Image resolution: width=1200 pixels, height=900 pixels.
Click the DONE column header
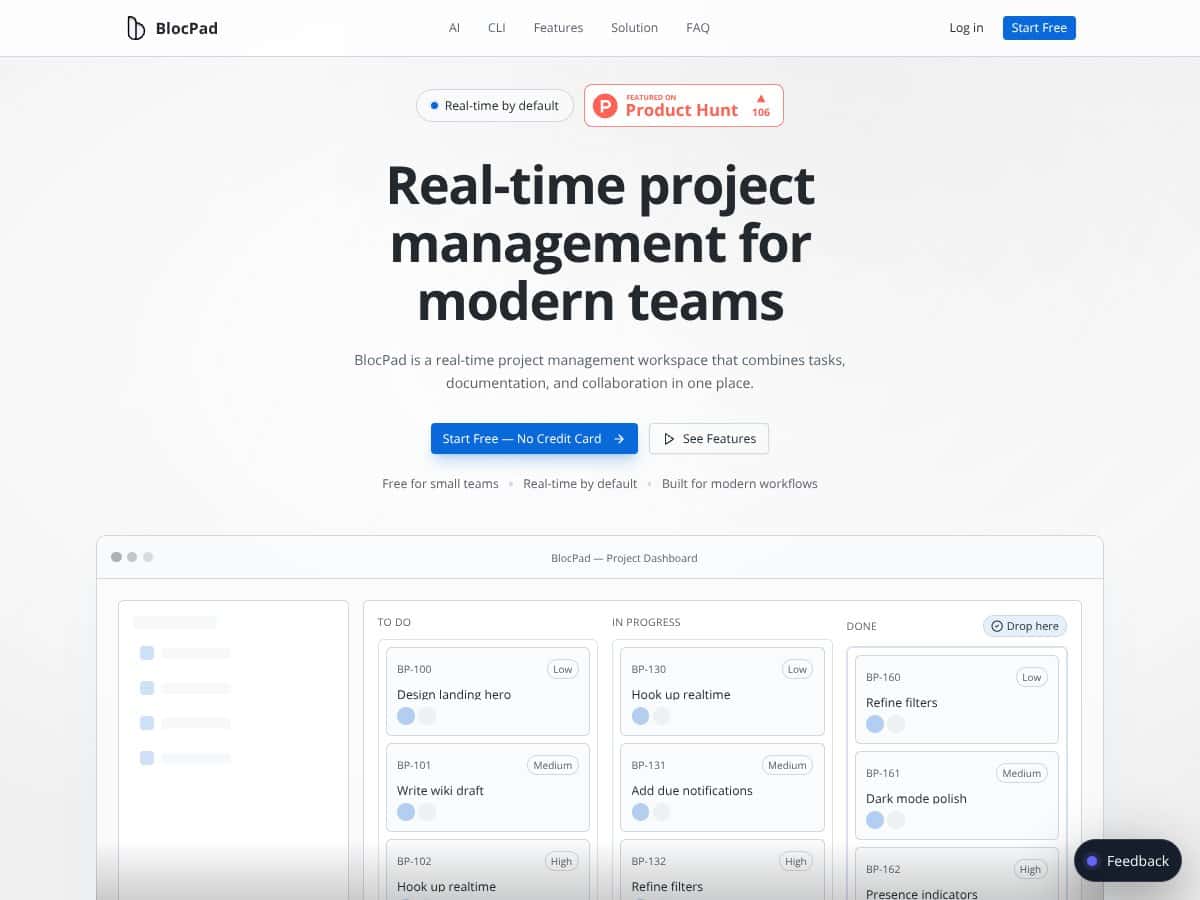click(x=861, y=626)
